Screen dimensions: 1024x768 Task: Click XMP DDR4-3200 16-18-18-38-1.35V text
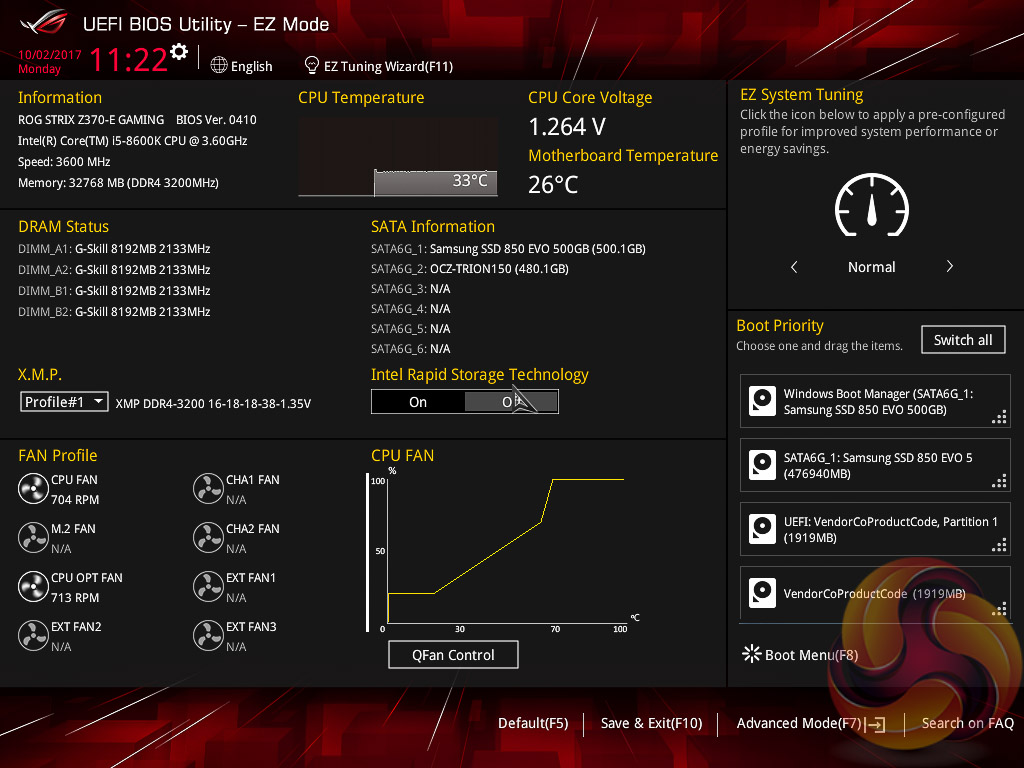tap(213, 404)
